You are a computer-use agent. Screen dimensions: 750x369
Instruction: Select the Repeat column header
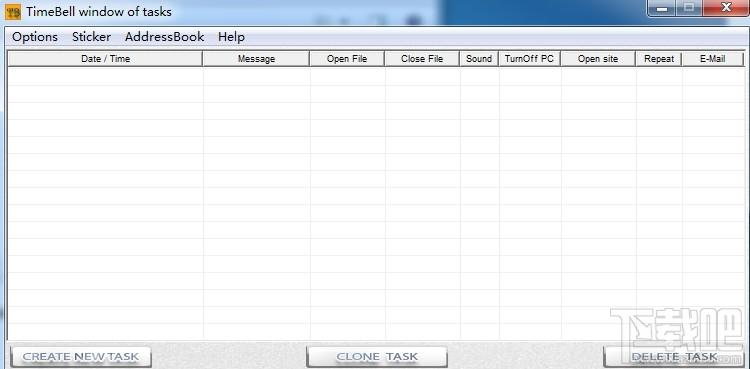point(659,59)
